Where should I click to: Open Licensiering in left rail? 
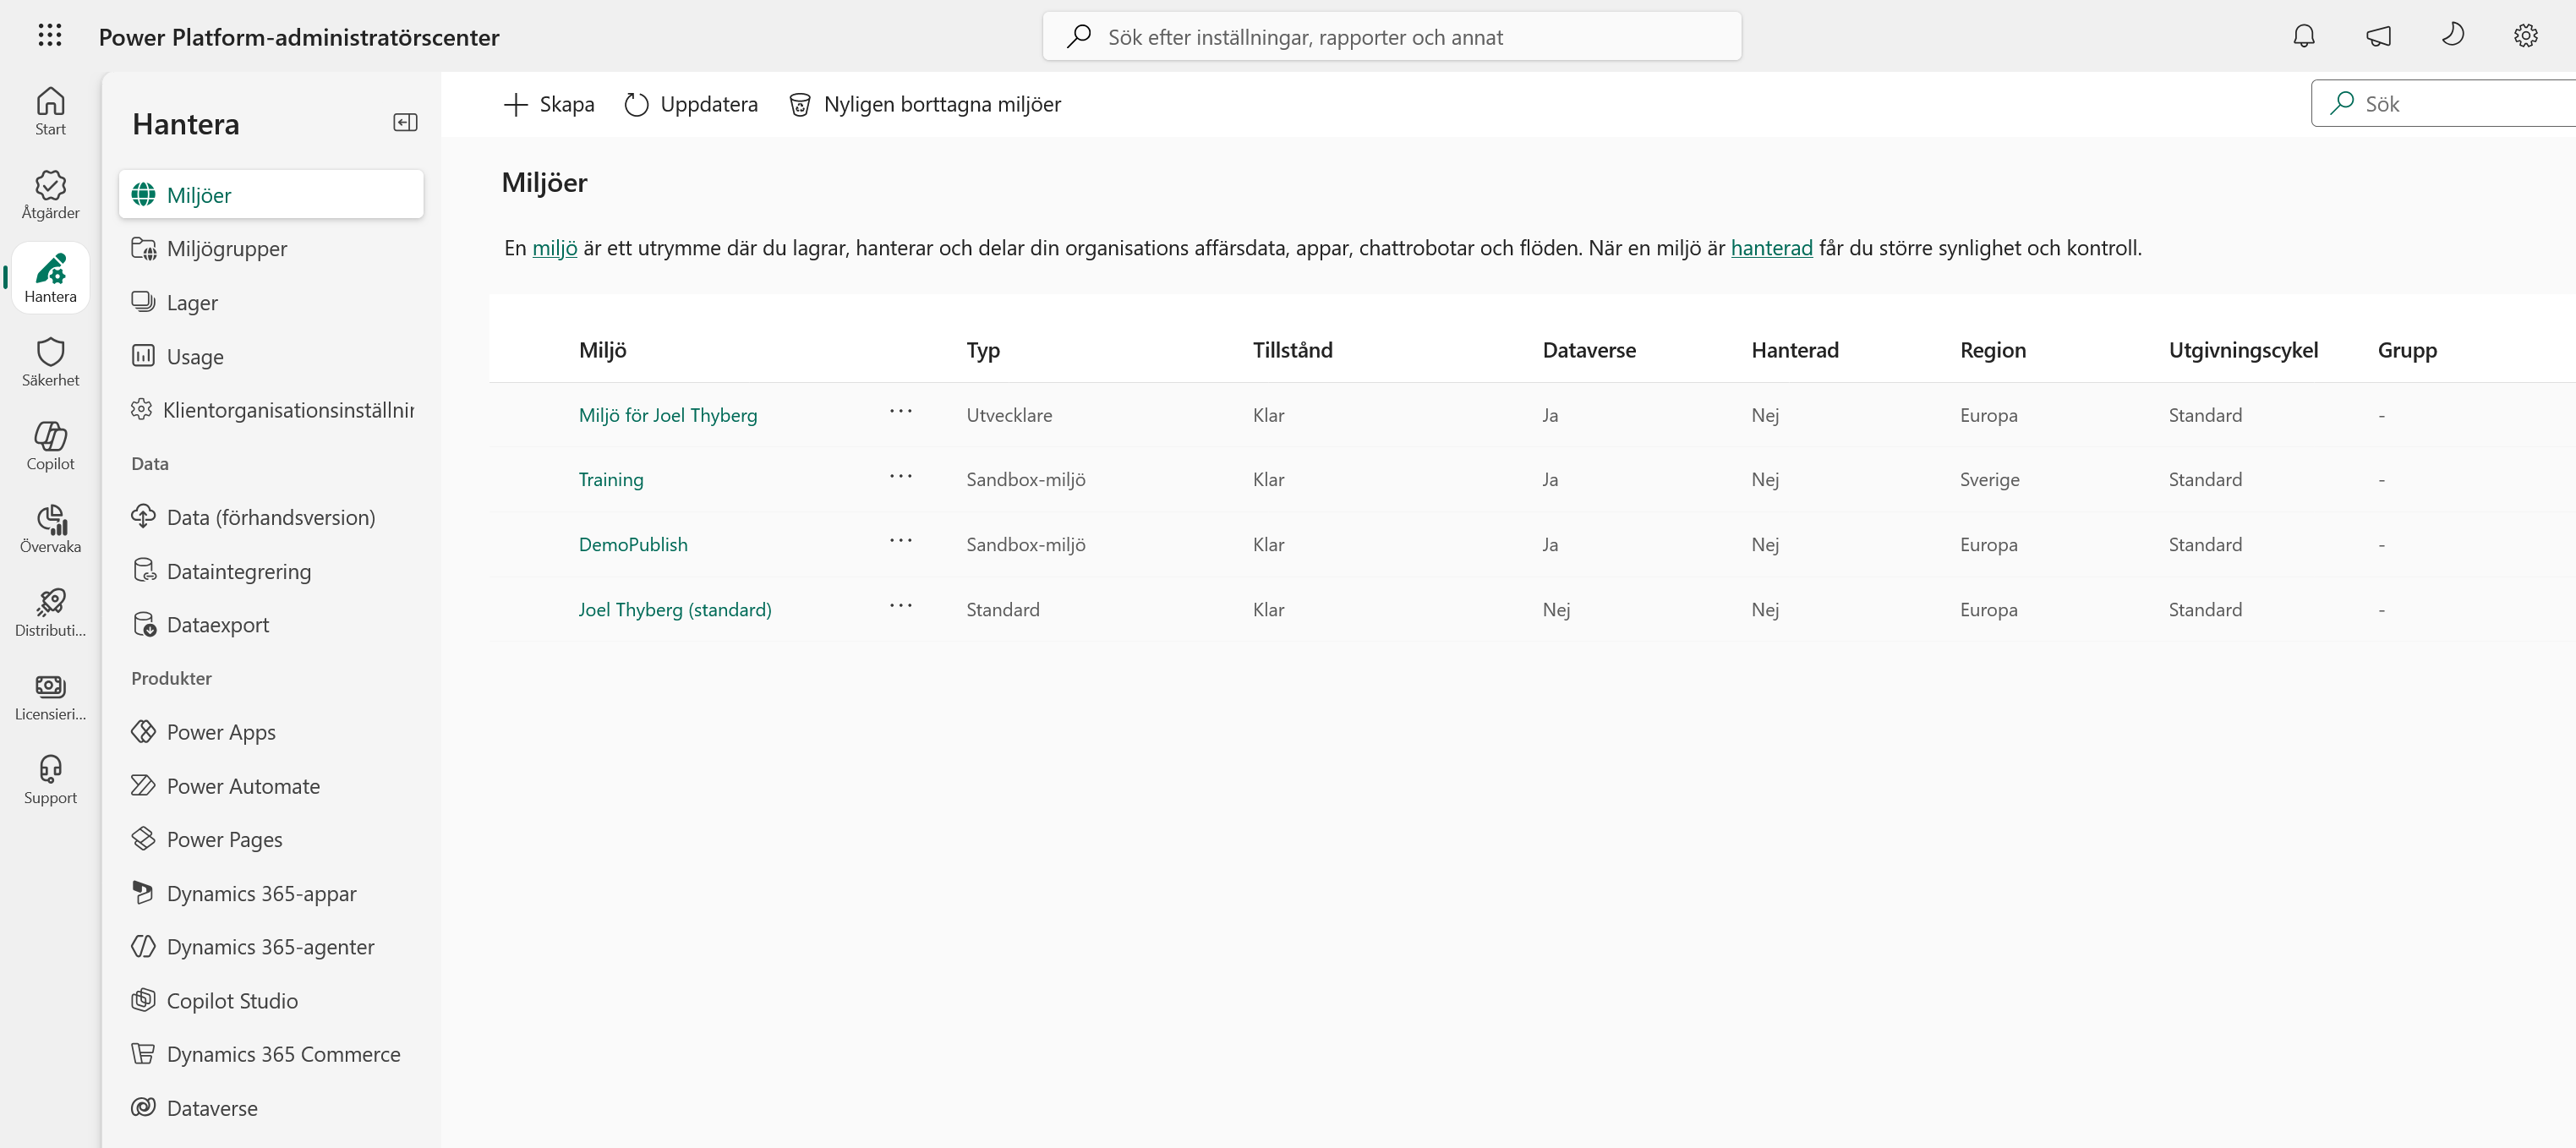tap(50, 696)
